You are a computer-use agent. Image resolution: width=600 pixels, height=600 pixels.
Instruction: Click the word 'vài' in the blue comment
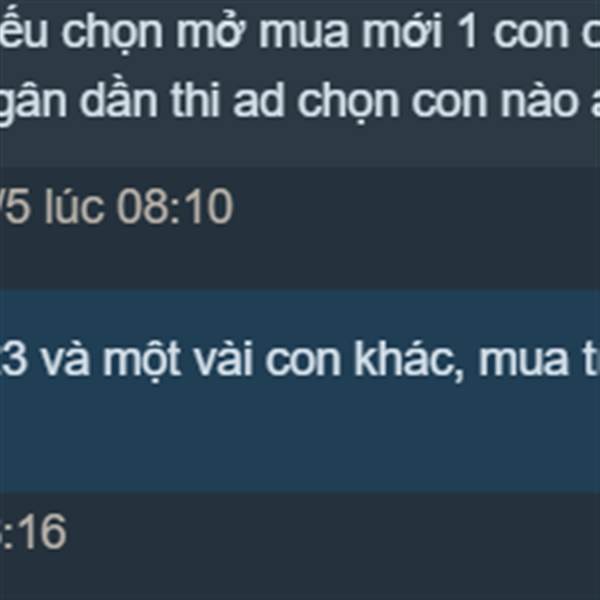[x=224, y=359]
